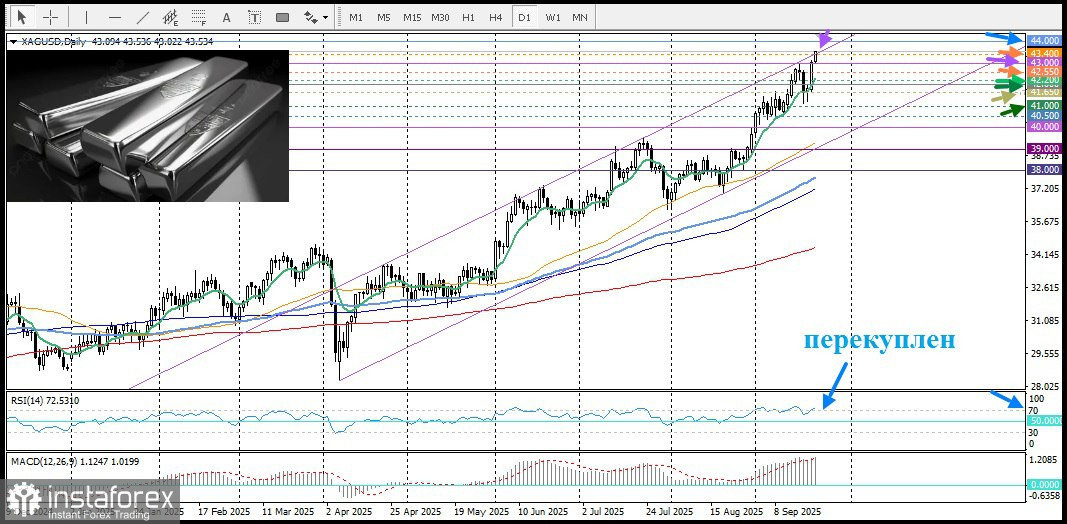Screen dimensions: 1067x524
Task: Pick the rectangle shape tool
Action: [x=282, y=17]
